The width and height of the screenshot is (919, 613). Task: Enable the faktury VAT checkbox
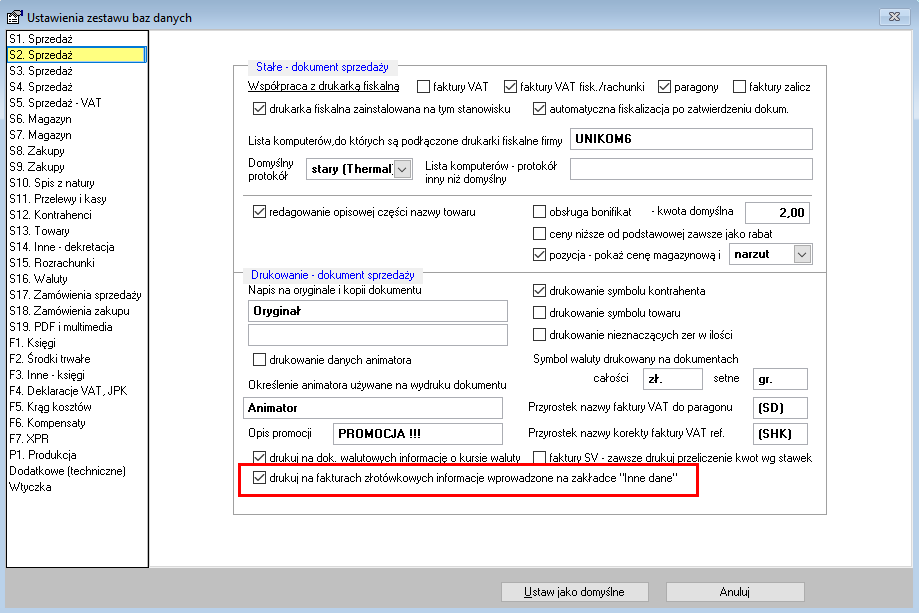(x=423, y=87)
